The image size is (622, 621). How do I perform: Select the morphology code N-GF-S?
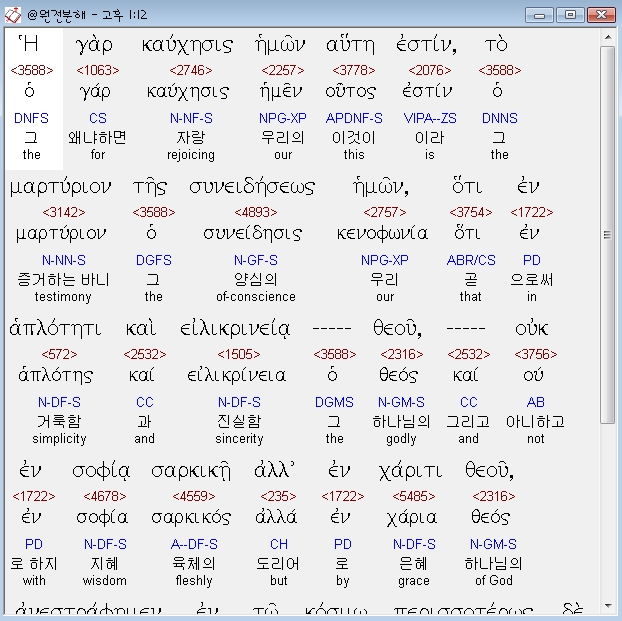pyautogui.click(x=256, y=260)
